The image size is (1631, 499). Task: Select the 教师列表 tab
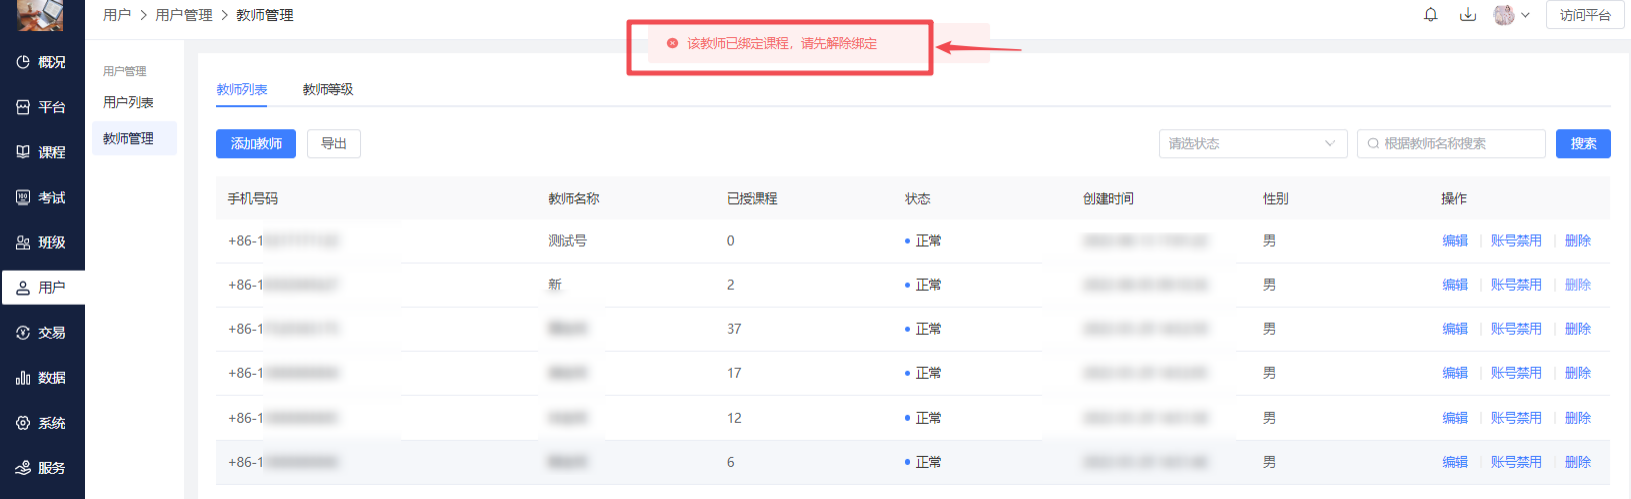pos(242,90)
